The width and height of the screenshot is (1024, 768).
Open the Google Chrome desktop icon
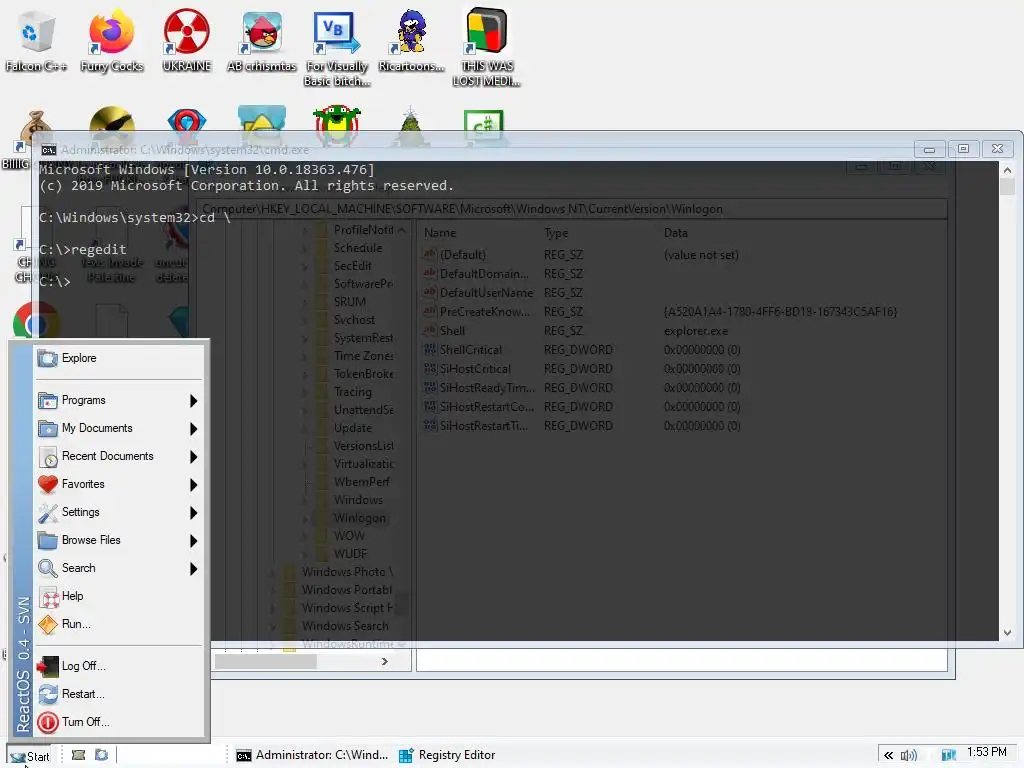tap(36, 321)
